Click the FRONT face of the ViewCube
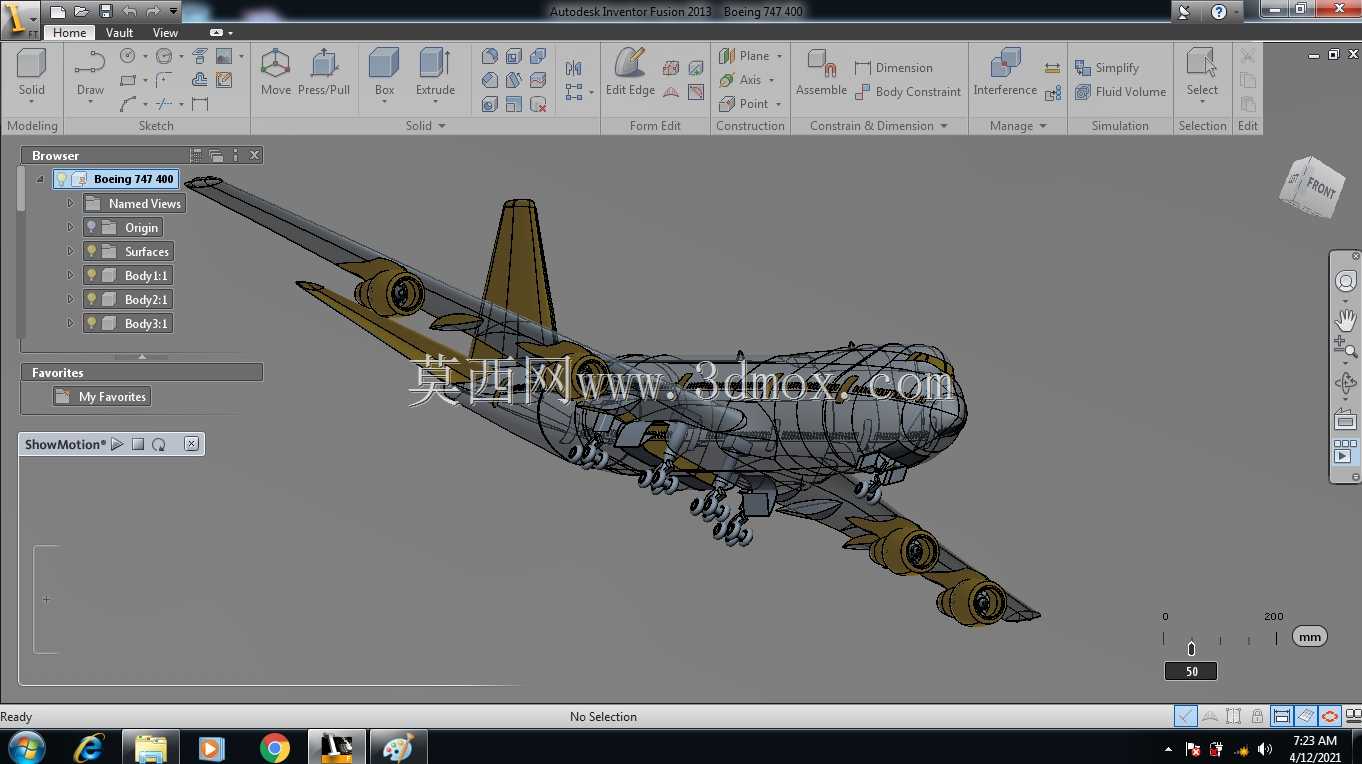The image size is (1362, 764). click(1320, 187)
